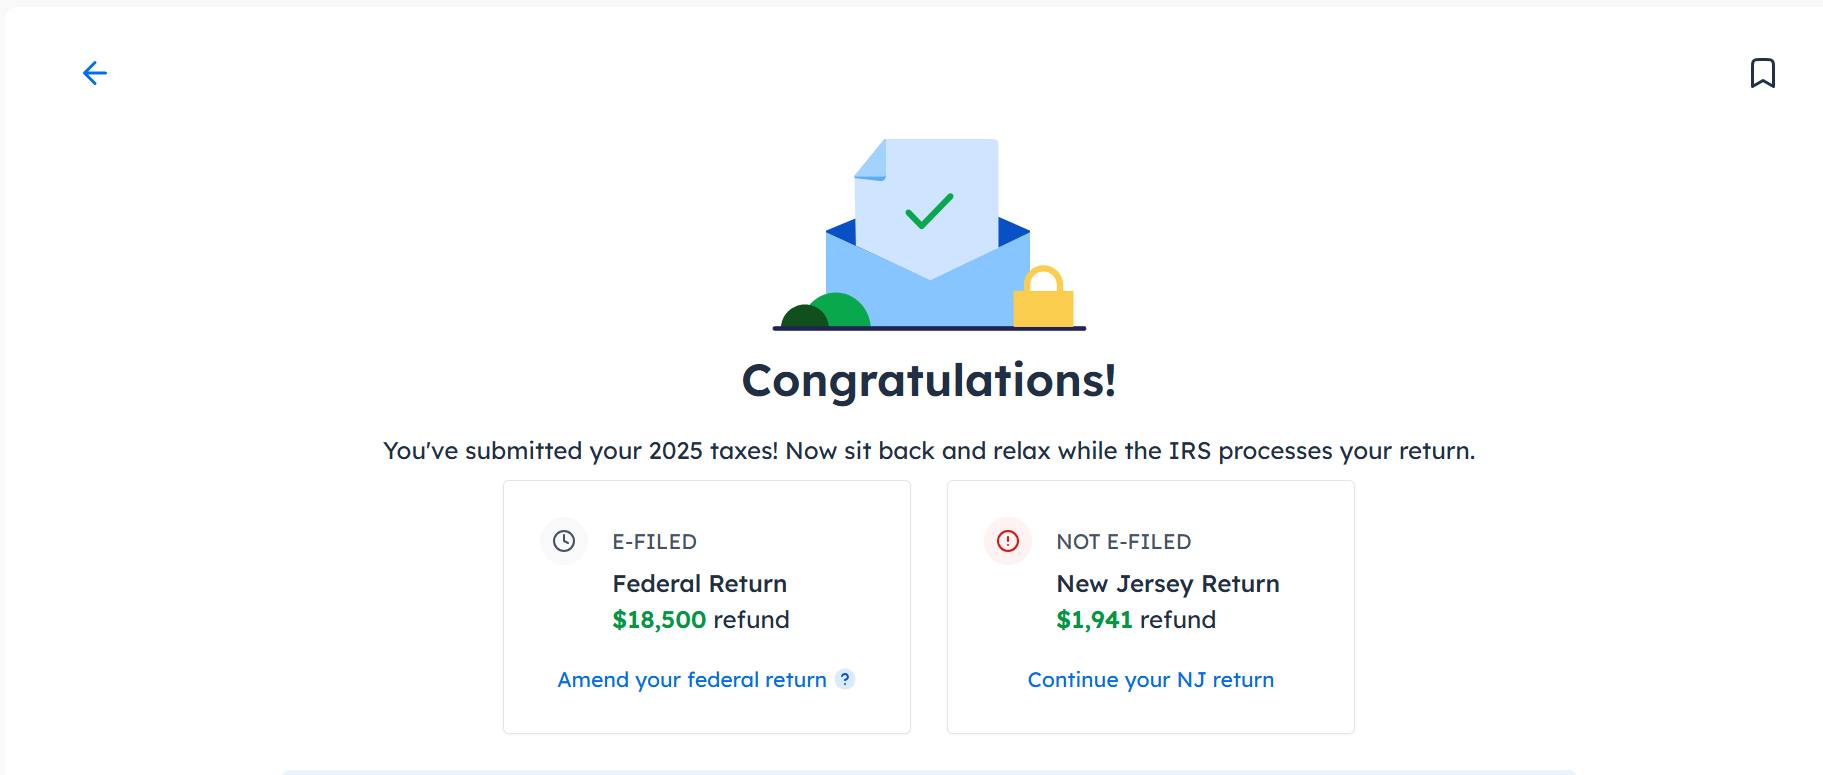
Task: Click the E-FILED status label
Action: click(x=654, y=542)
